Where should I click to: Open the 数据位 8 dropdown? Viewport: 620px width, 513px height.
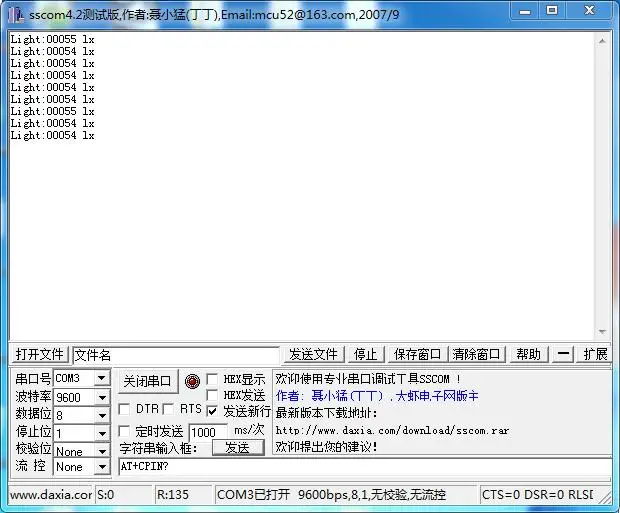(x=101, y=415)
